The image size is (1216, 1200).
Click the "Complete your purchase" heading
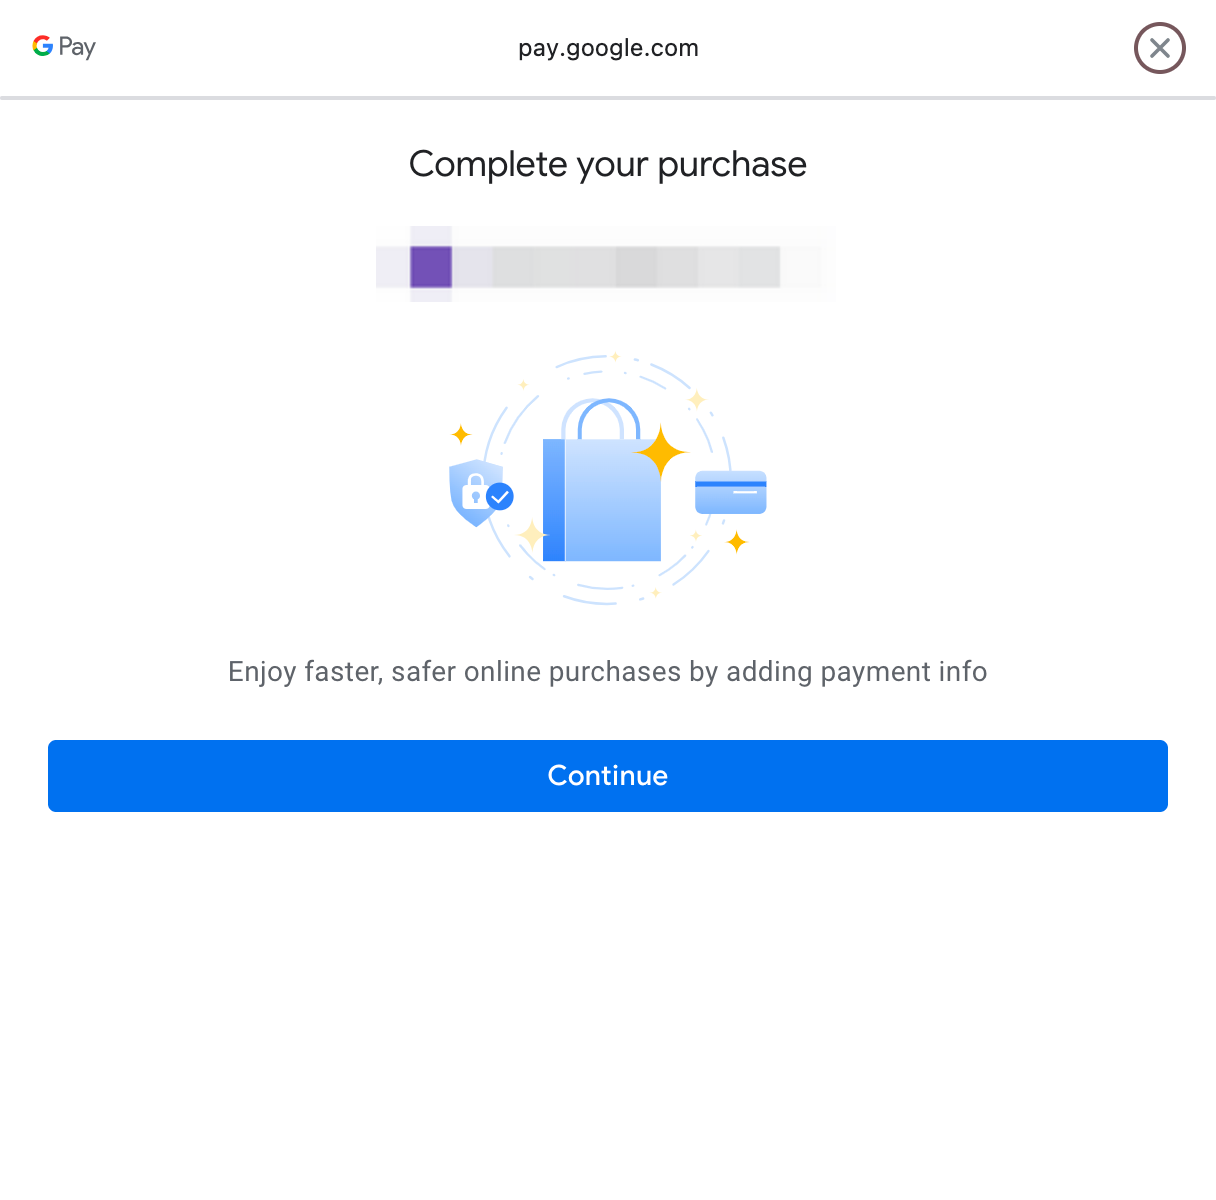click(608, 164)
